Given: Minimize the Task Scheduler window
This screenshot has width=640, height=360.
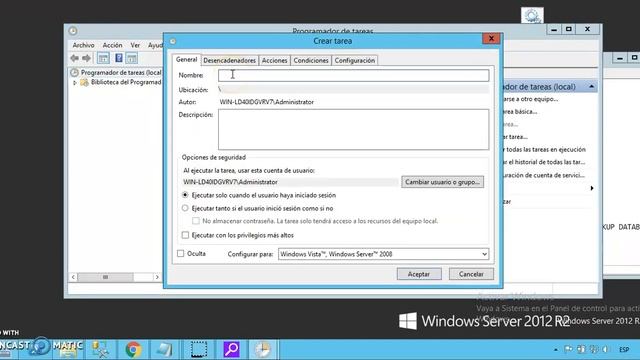Looking at the screenshot, I should pyautogui.click(x=554, y=29).
